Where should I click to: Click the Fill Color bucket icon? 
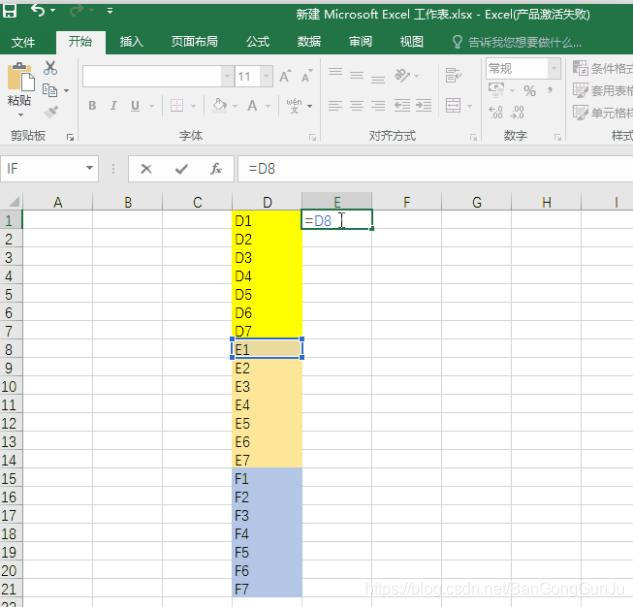[x=220, y=105]
